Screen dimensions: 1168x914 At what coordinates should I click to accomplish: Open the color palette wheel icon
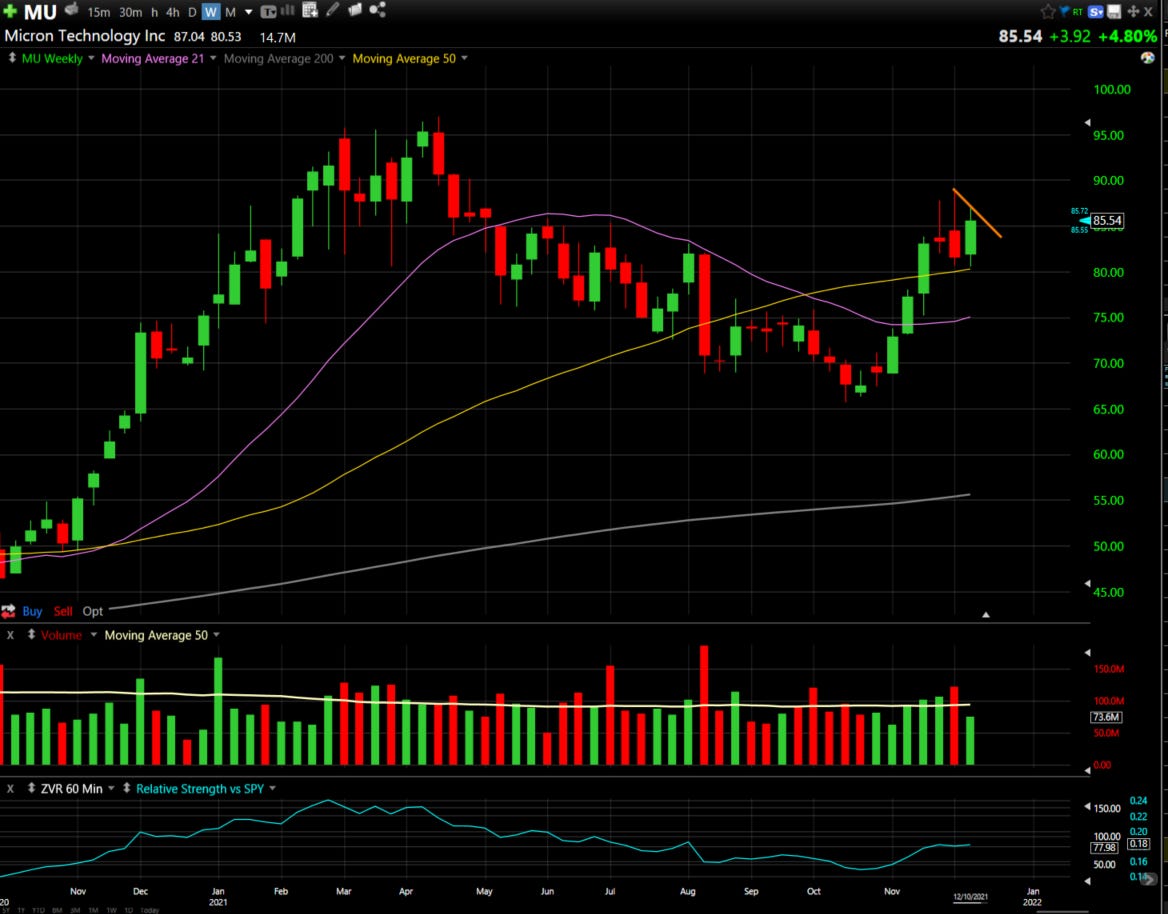point(1147,58)
